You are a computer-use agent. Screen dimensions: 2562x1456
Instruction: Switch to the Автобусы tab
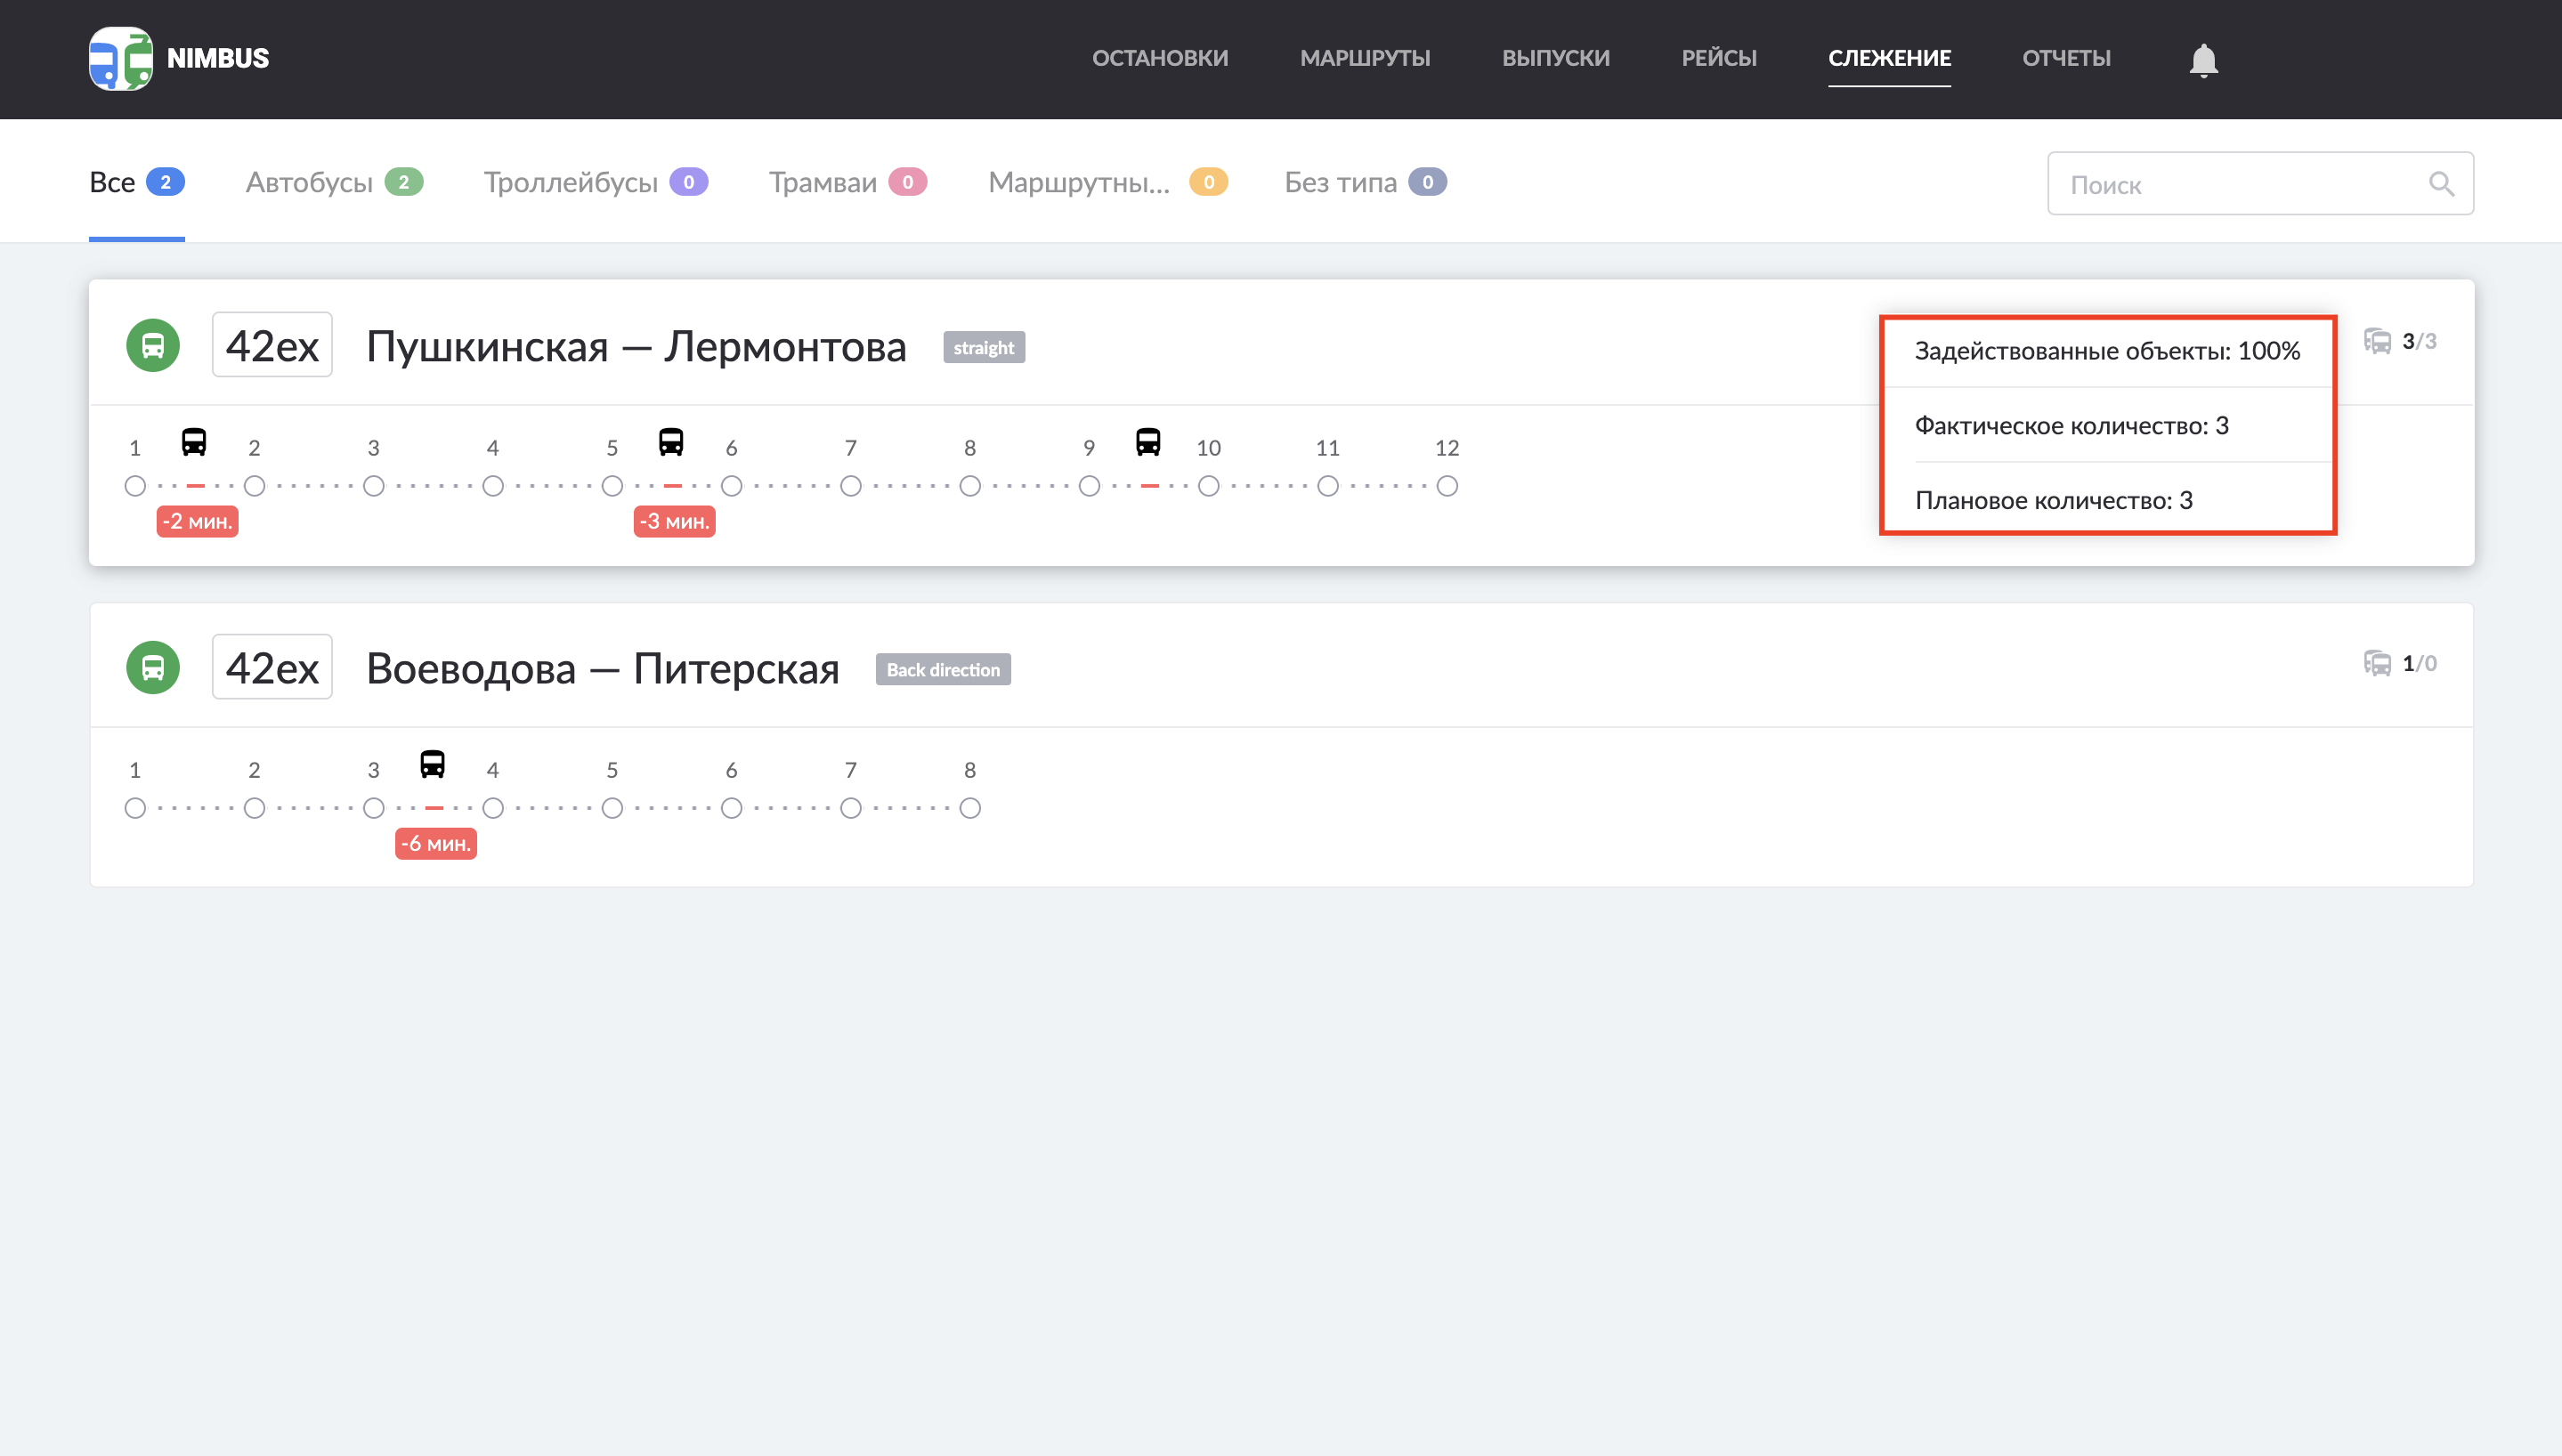[310, 182]
